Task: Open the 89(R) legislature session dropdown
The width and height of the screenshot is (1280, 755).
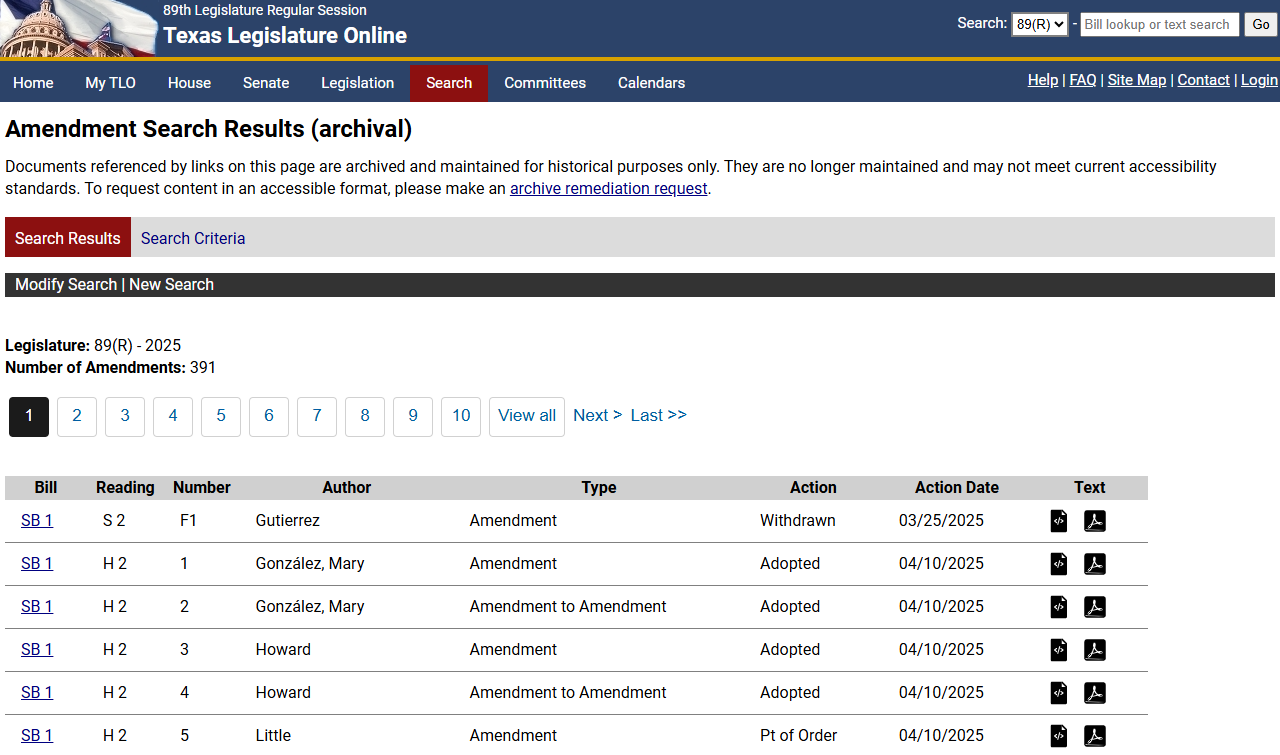Action: (1039, 24)
